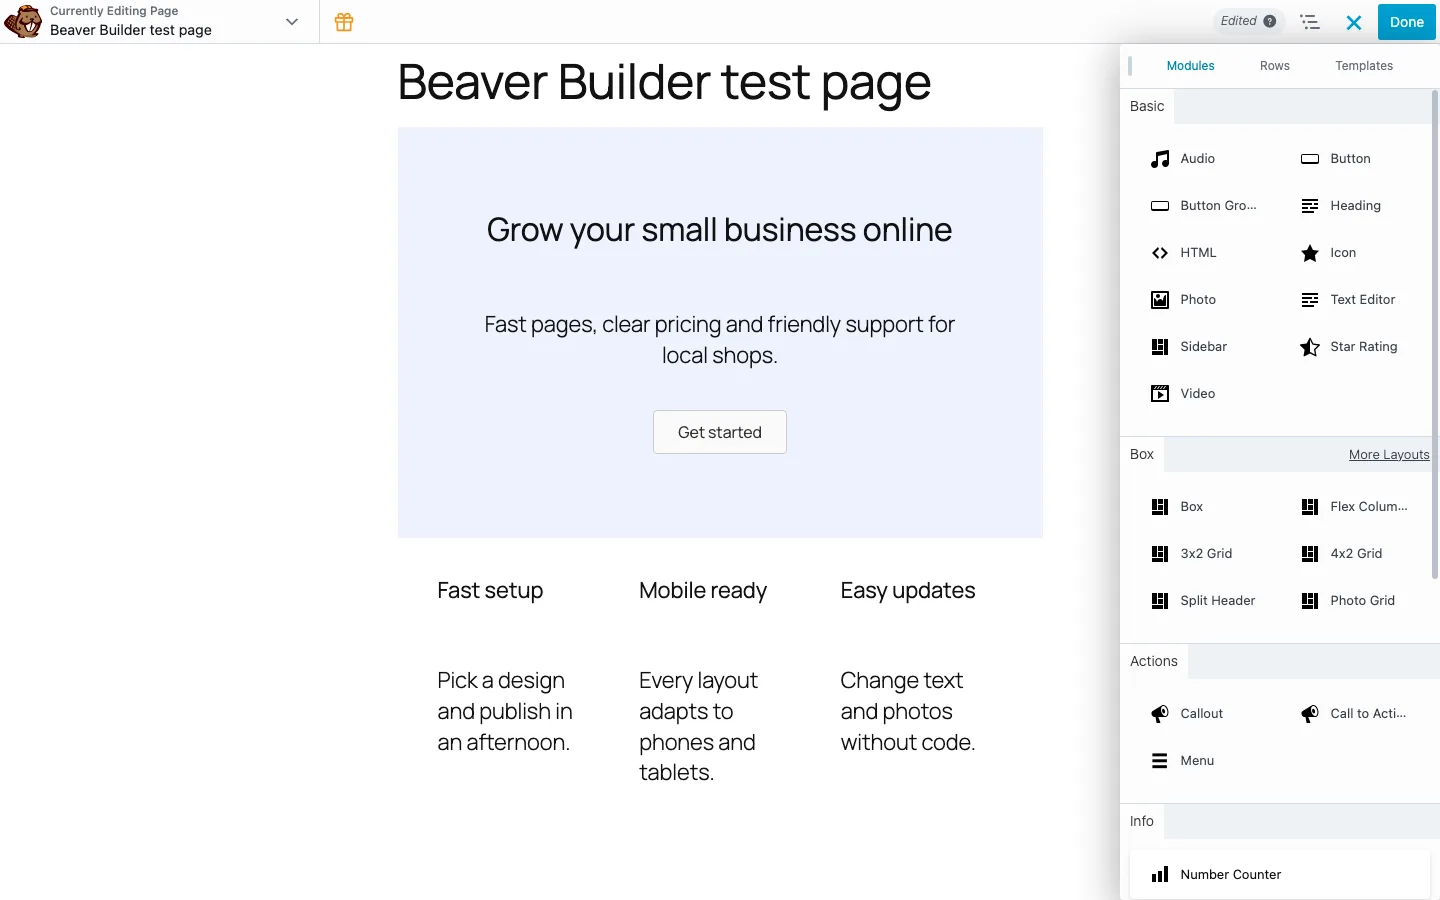Choose the Button Group module icon
Screen dimensions: 1440x900
click(x=1160, y=206)
